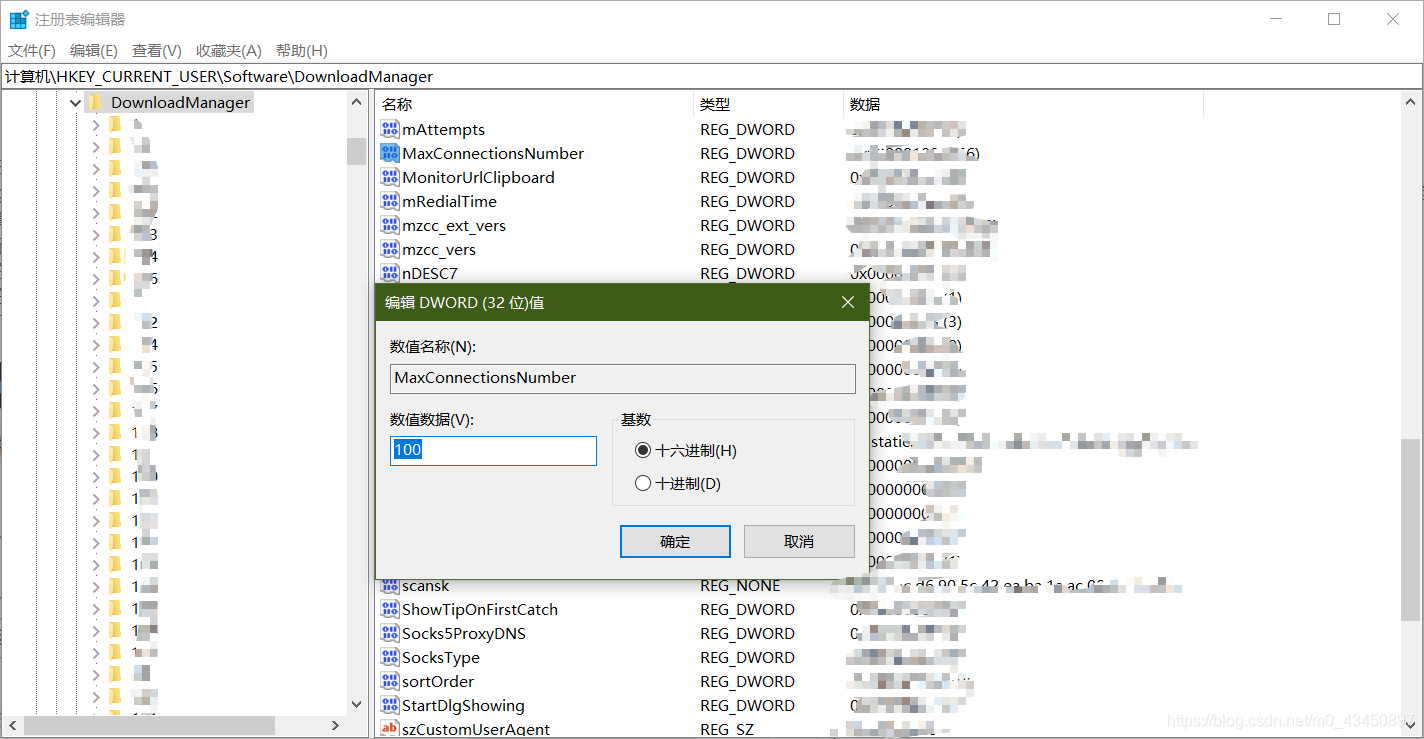Click the value list scroll up arrow

(x=1411, y=102)
